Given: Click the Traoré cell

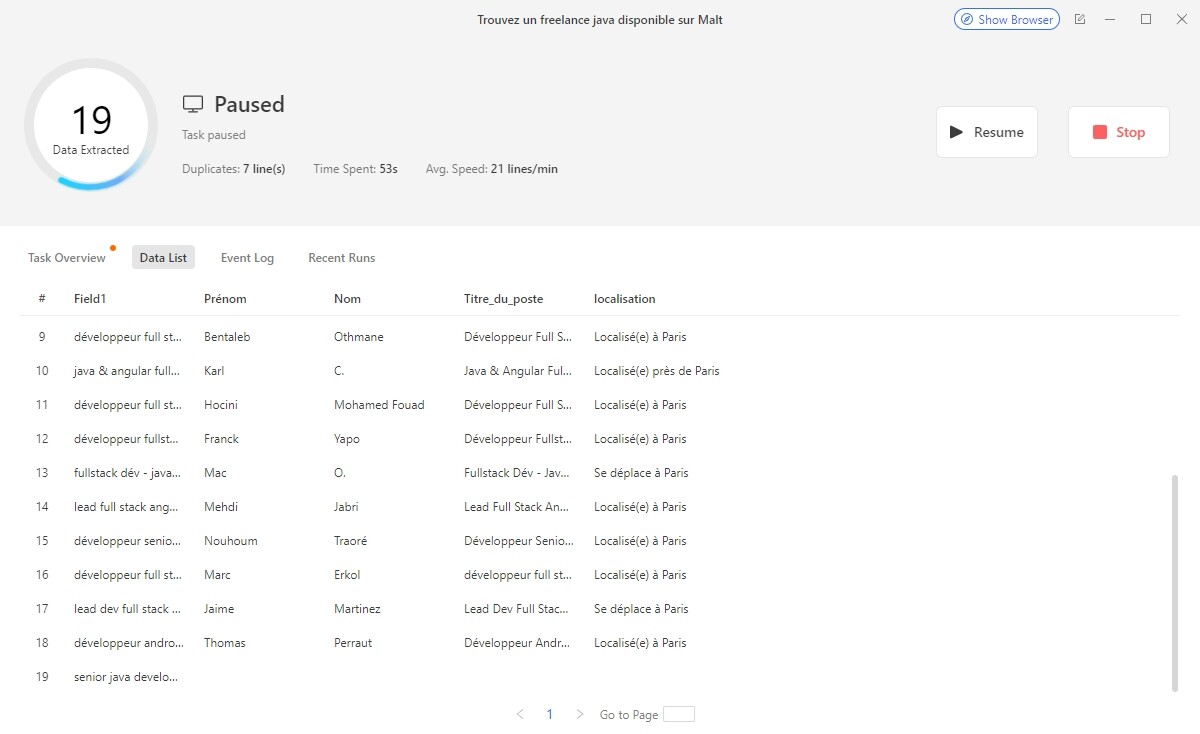Looking at the screenshot, I should (x=350, y=541).
